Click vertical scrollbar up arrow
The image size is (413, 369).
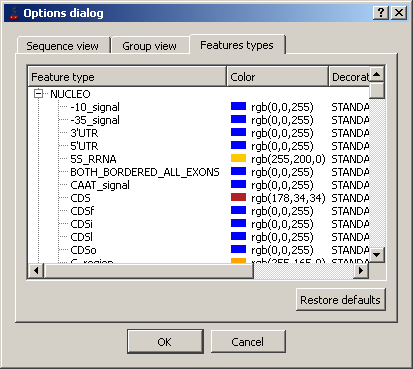pyautogui.click(x=377, y=74)
